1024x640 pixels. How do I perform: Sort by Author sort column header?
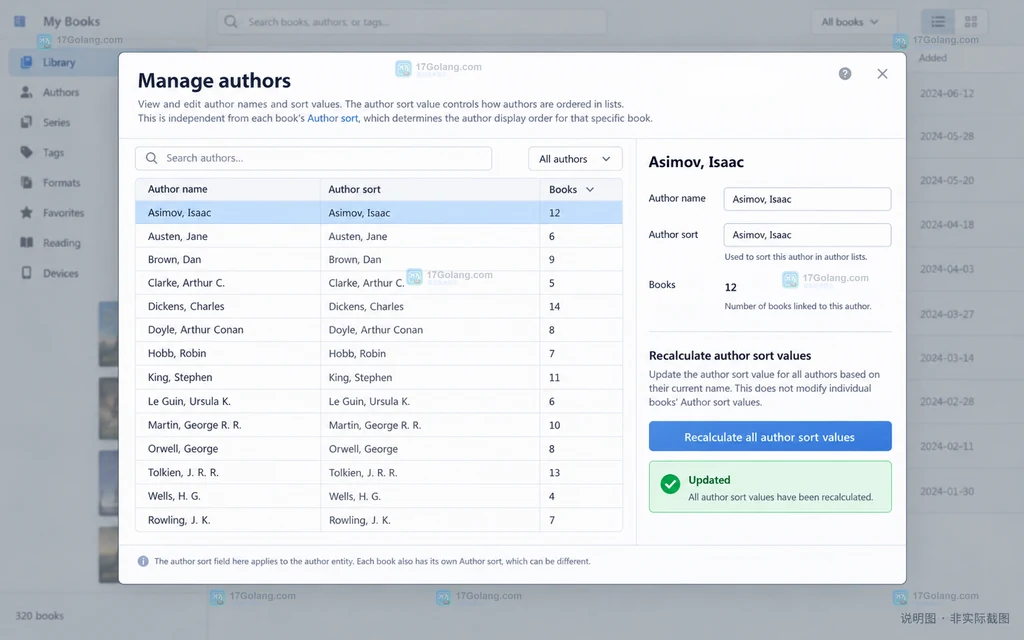[354, 189]
